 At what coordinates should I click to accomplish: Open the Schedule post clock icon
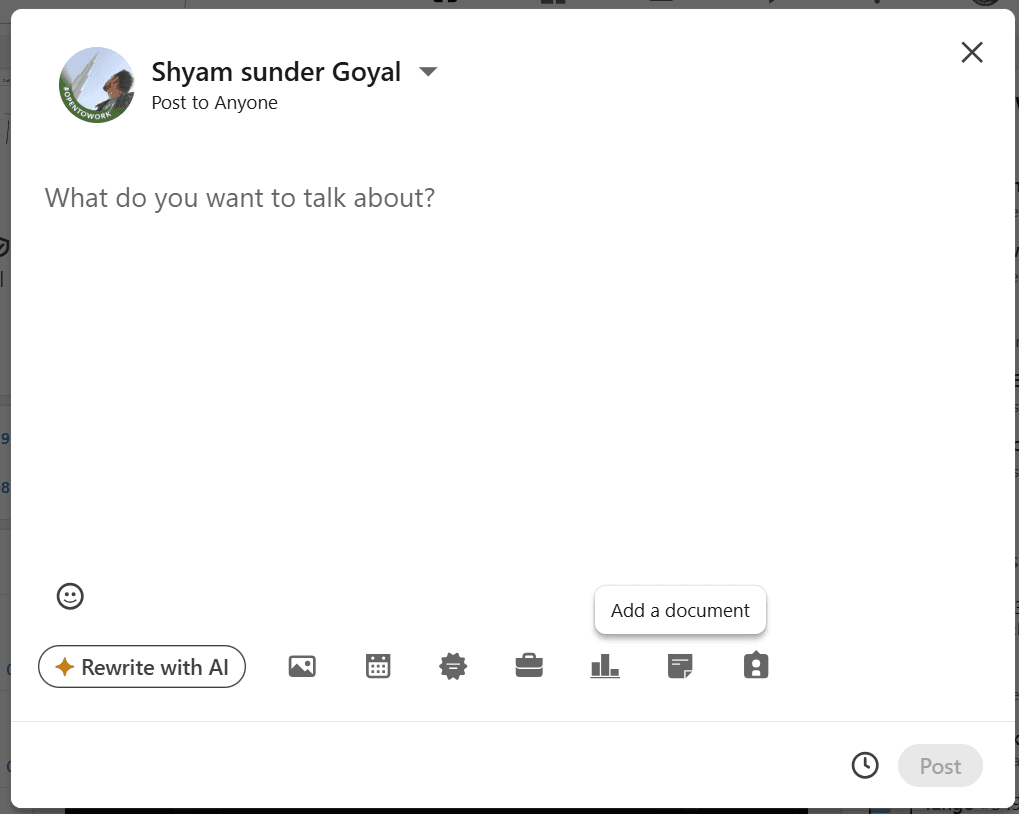(x=865, y=764)
